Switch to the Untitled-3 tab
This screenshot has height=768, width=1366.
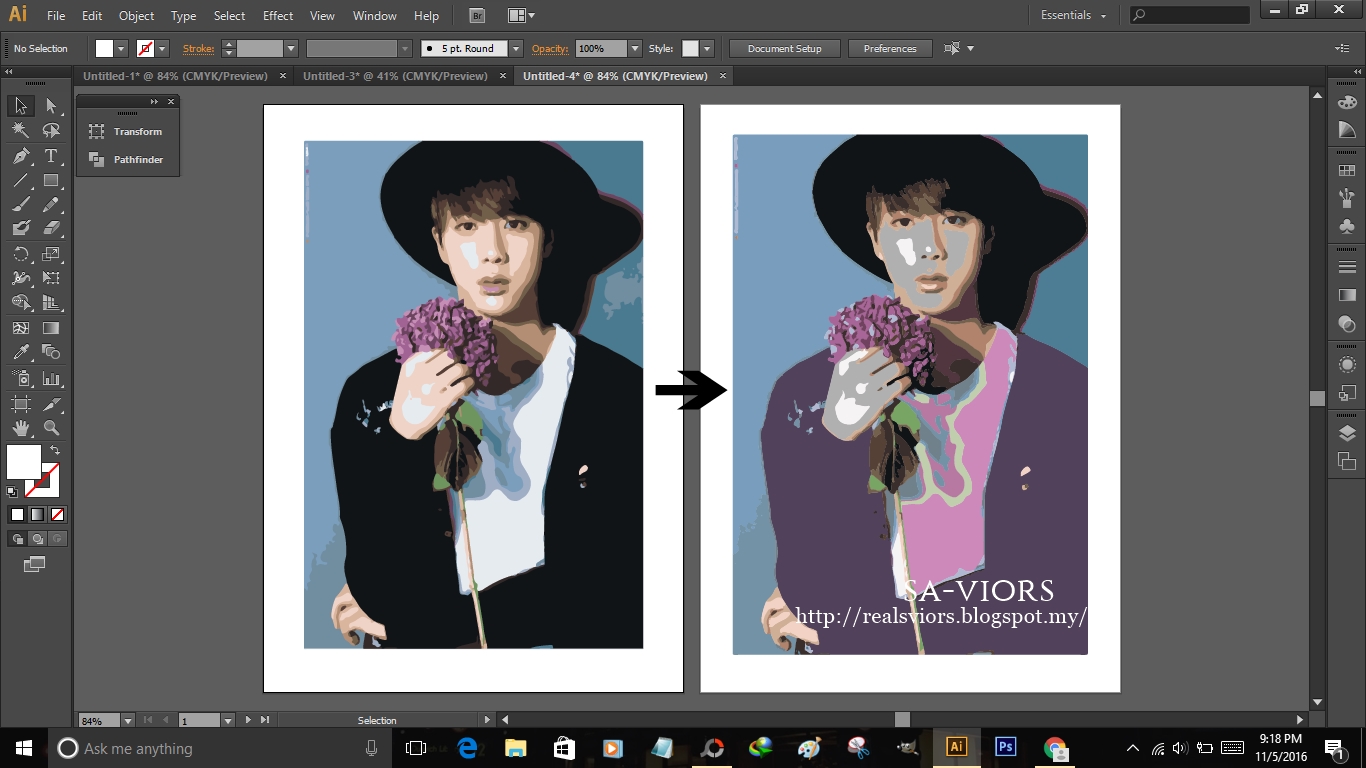tap(395, 76)
